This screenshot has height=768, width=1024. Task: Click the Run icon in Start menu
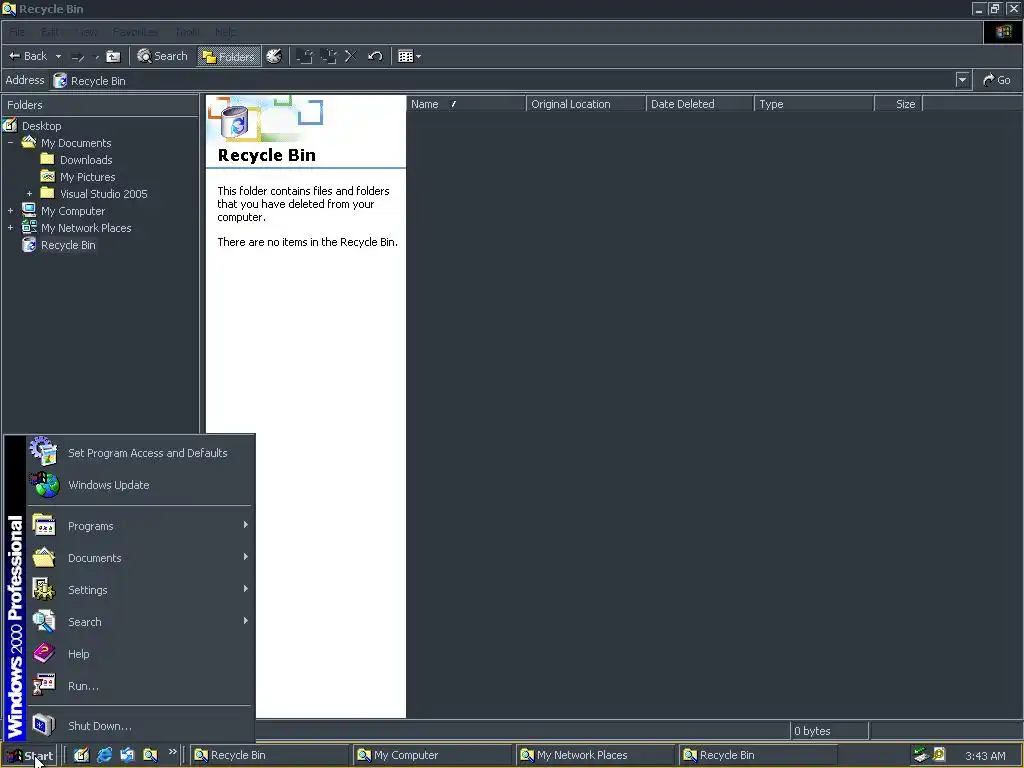click(44, 685)
